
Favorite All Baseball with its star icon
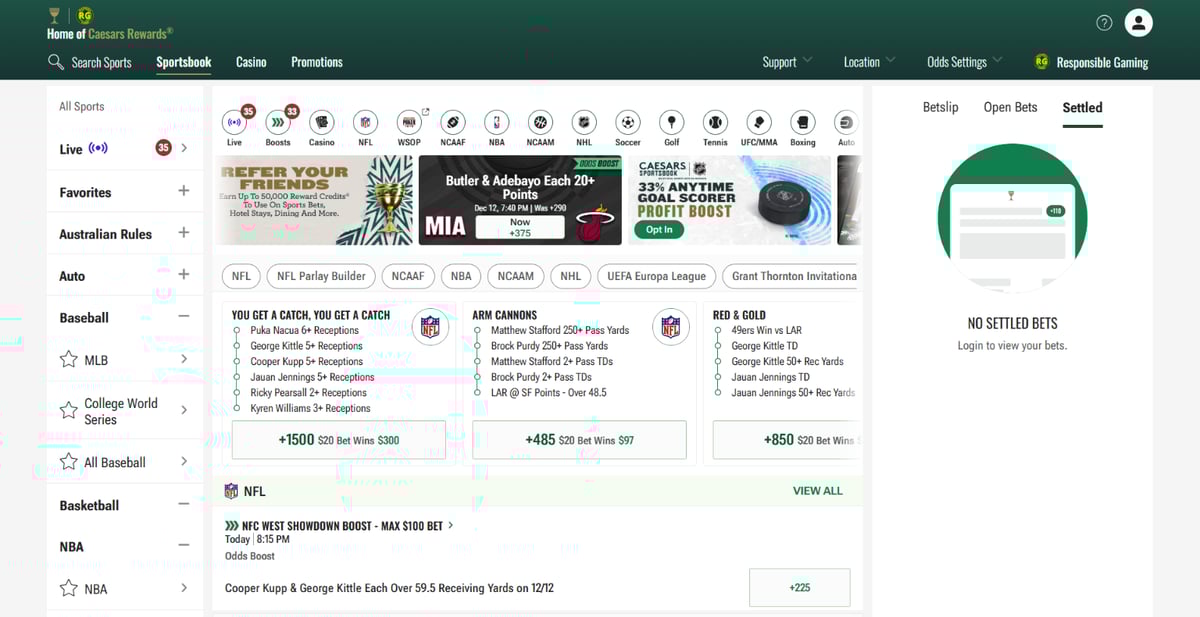point(69,462)
